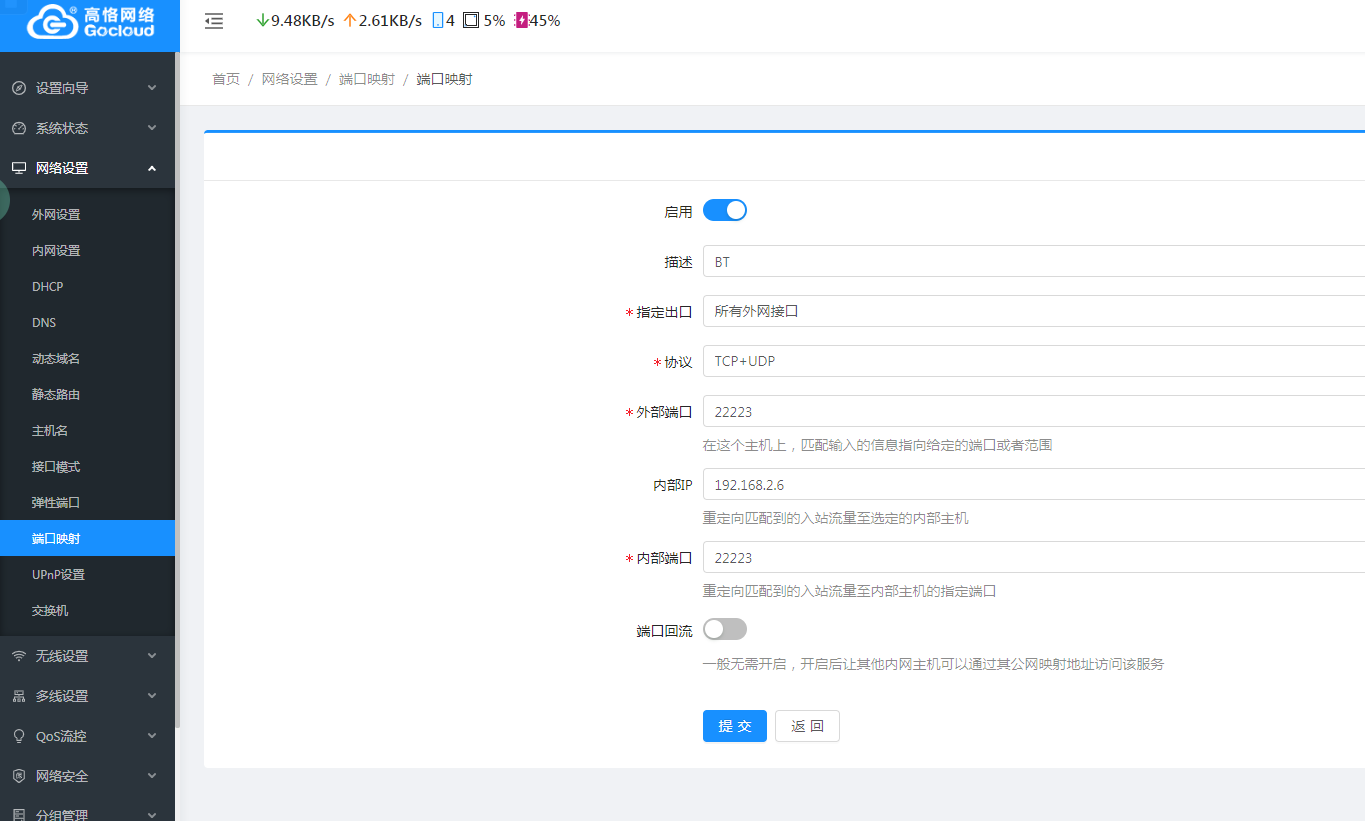Click the gauge icon beside 系统状态
Screen dimensions: 1365x821
pos(18,128)
